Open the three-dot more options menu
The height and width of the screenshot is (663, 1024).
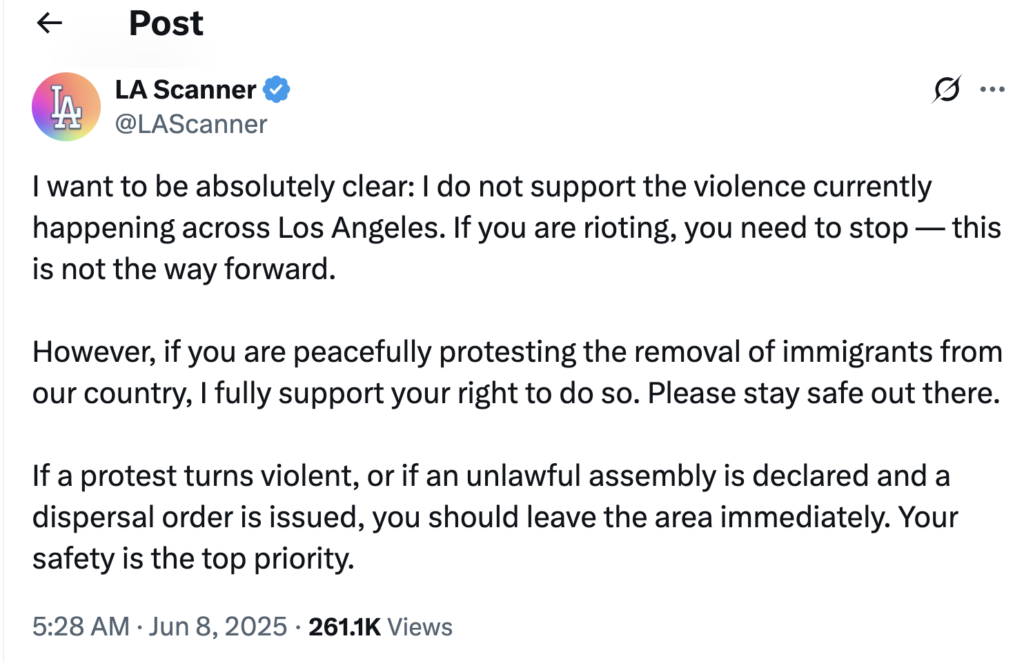point(992,89)
